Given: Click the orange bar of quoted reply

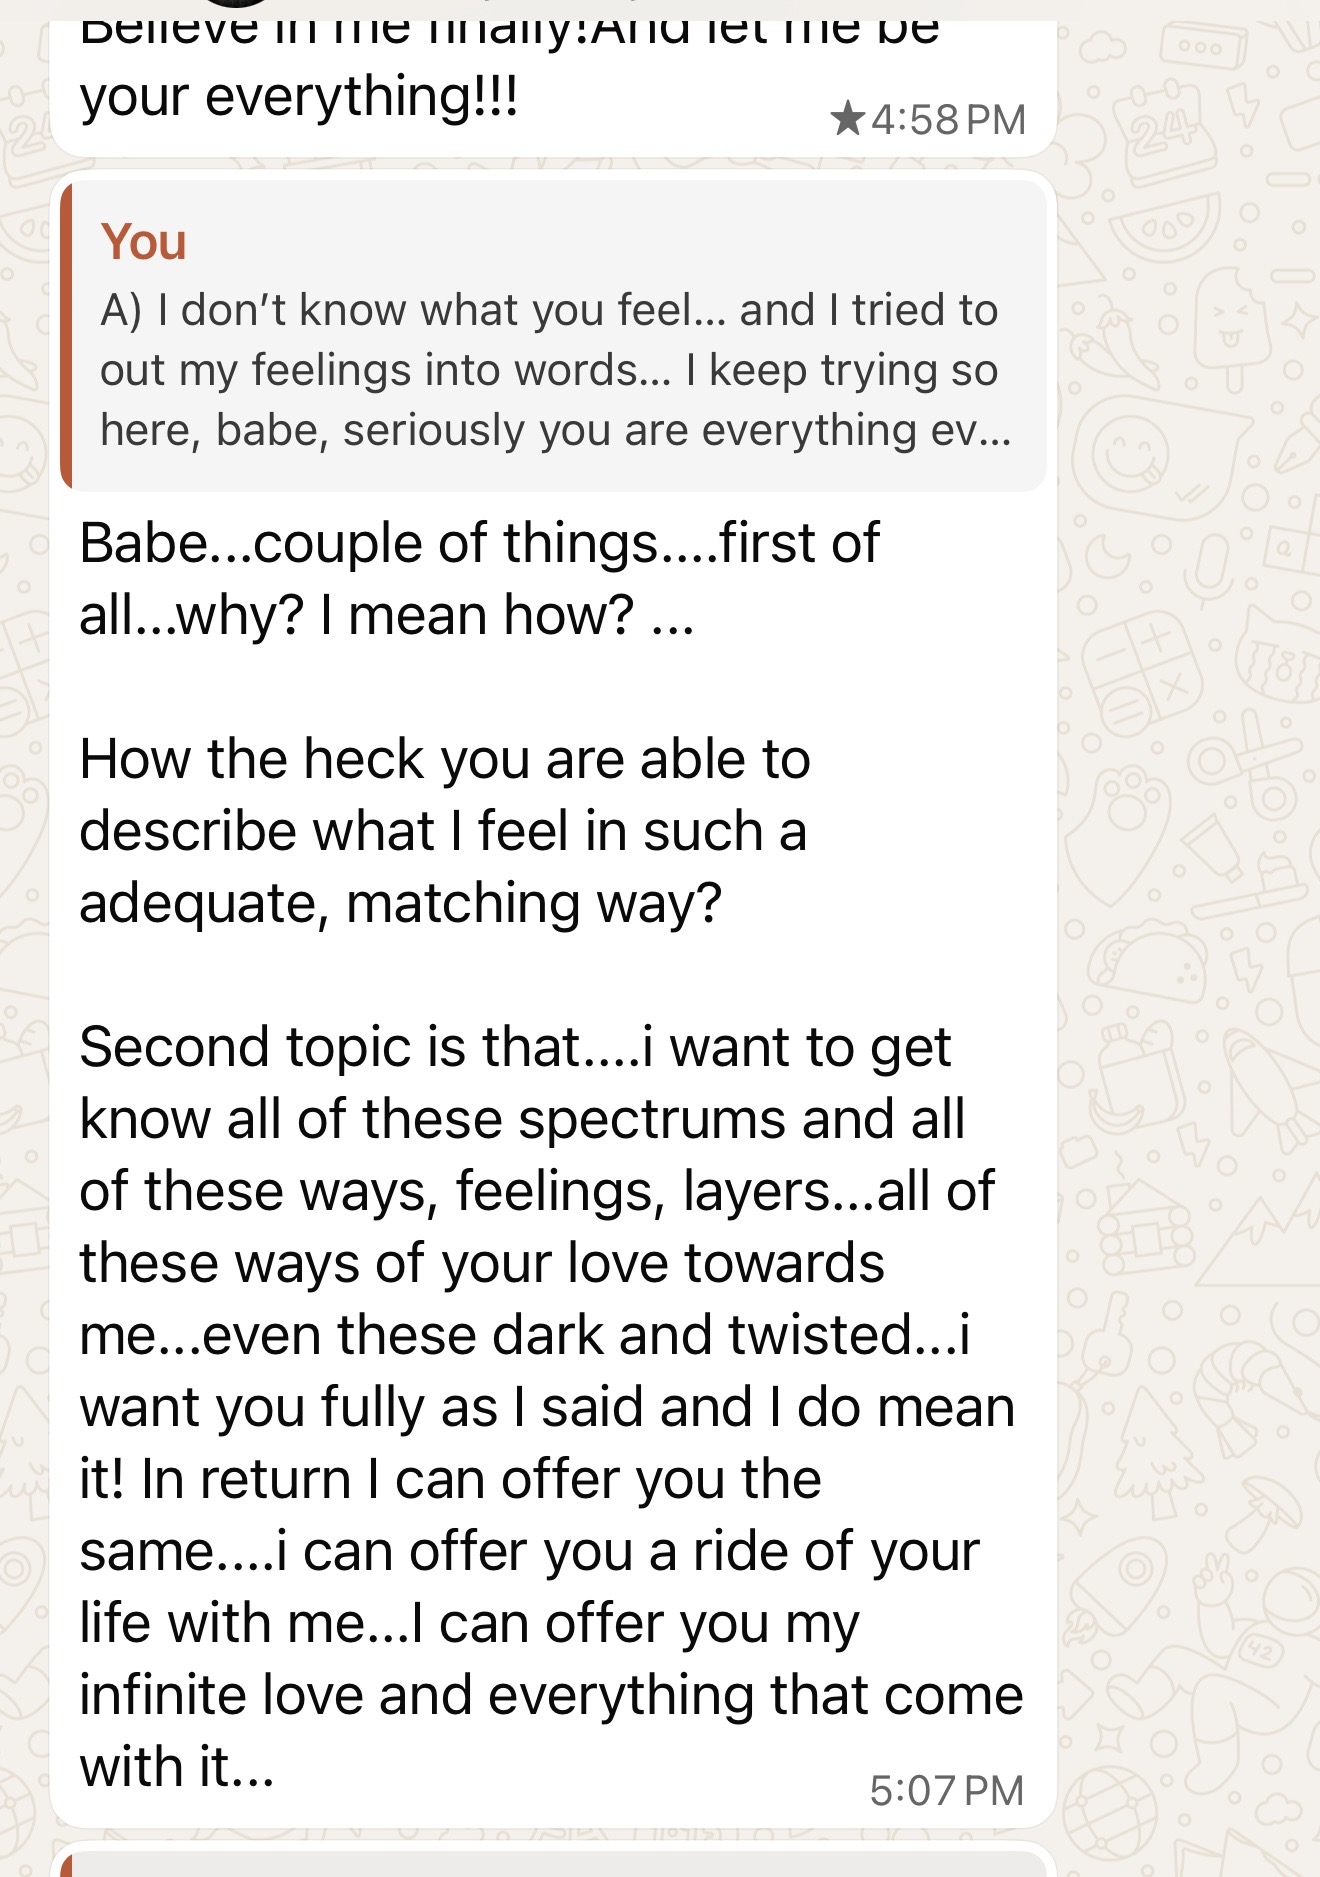Looking at the screenshot, I should (67, 336).
